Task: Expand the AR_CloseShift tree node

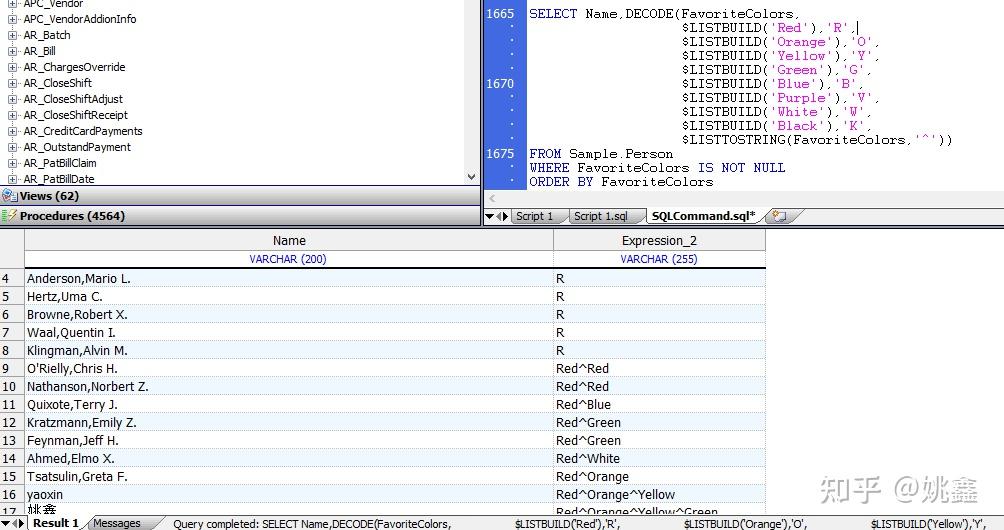Action: pyautogui.click(x=12, y=83)
